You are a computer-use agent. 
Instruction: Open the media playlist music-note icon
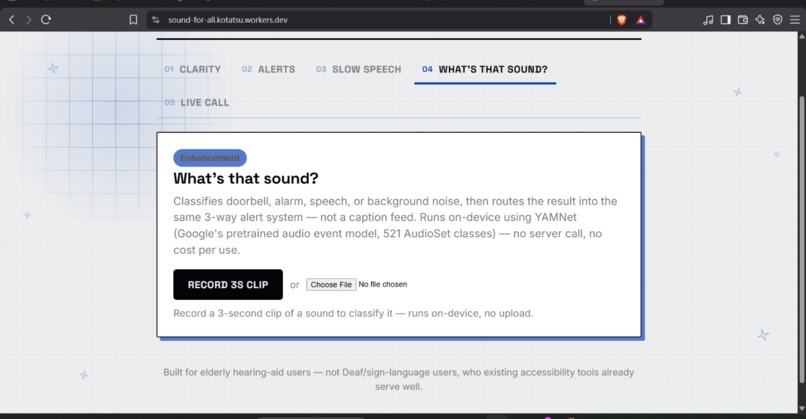click(708, 20)
